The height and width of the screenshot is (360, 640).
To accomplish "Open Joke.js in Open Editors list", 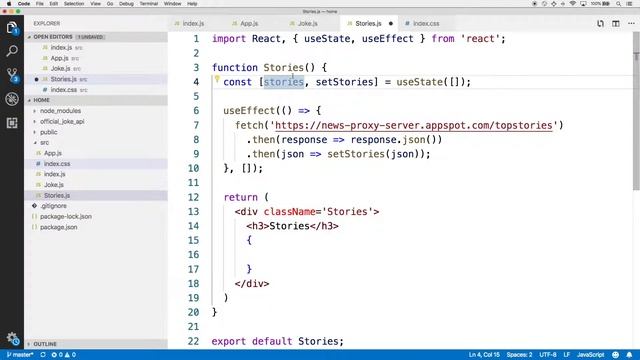I will (x=96, y=69).
